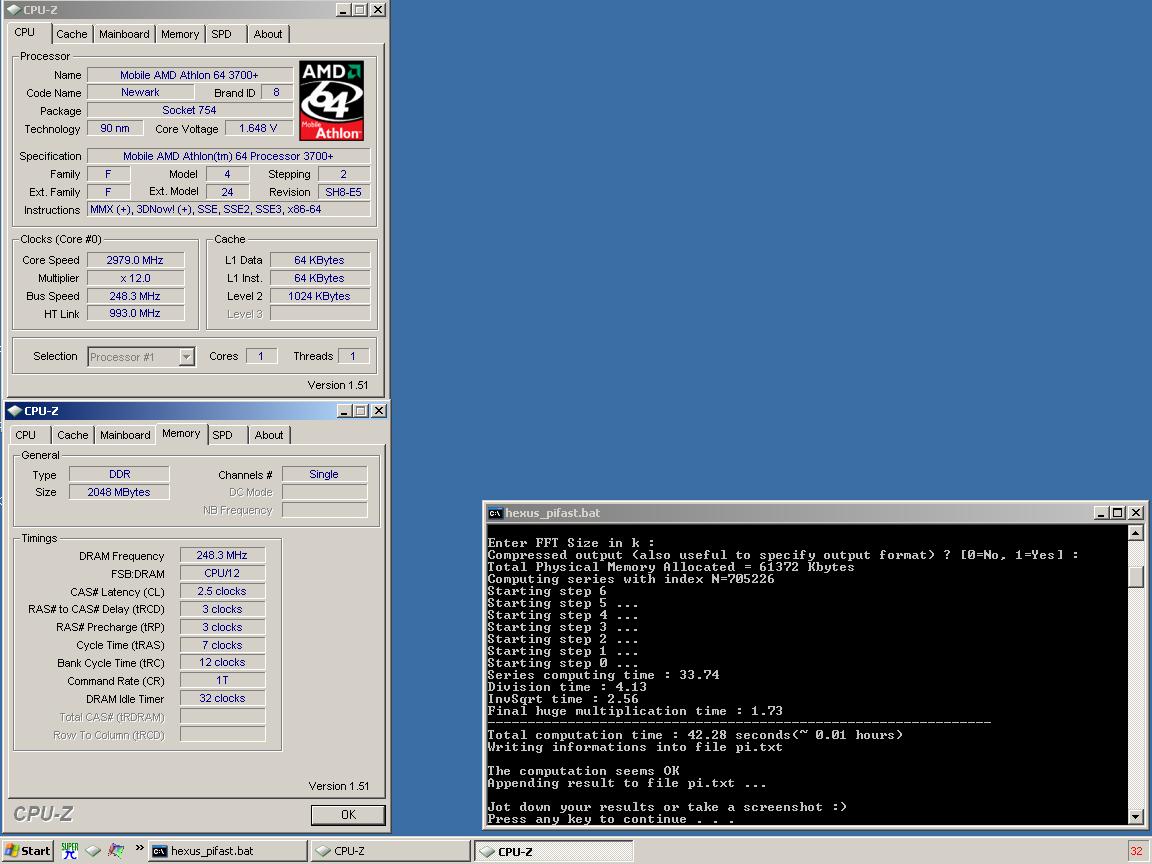Click the Core Voltage value '1.648 V'
The height and width of the screenshot is (864, 1152).
(258, 129)
